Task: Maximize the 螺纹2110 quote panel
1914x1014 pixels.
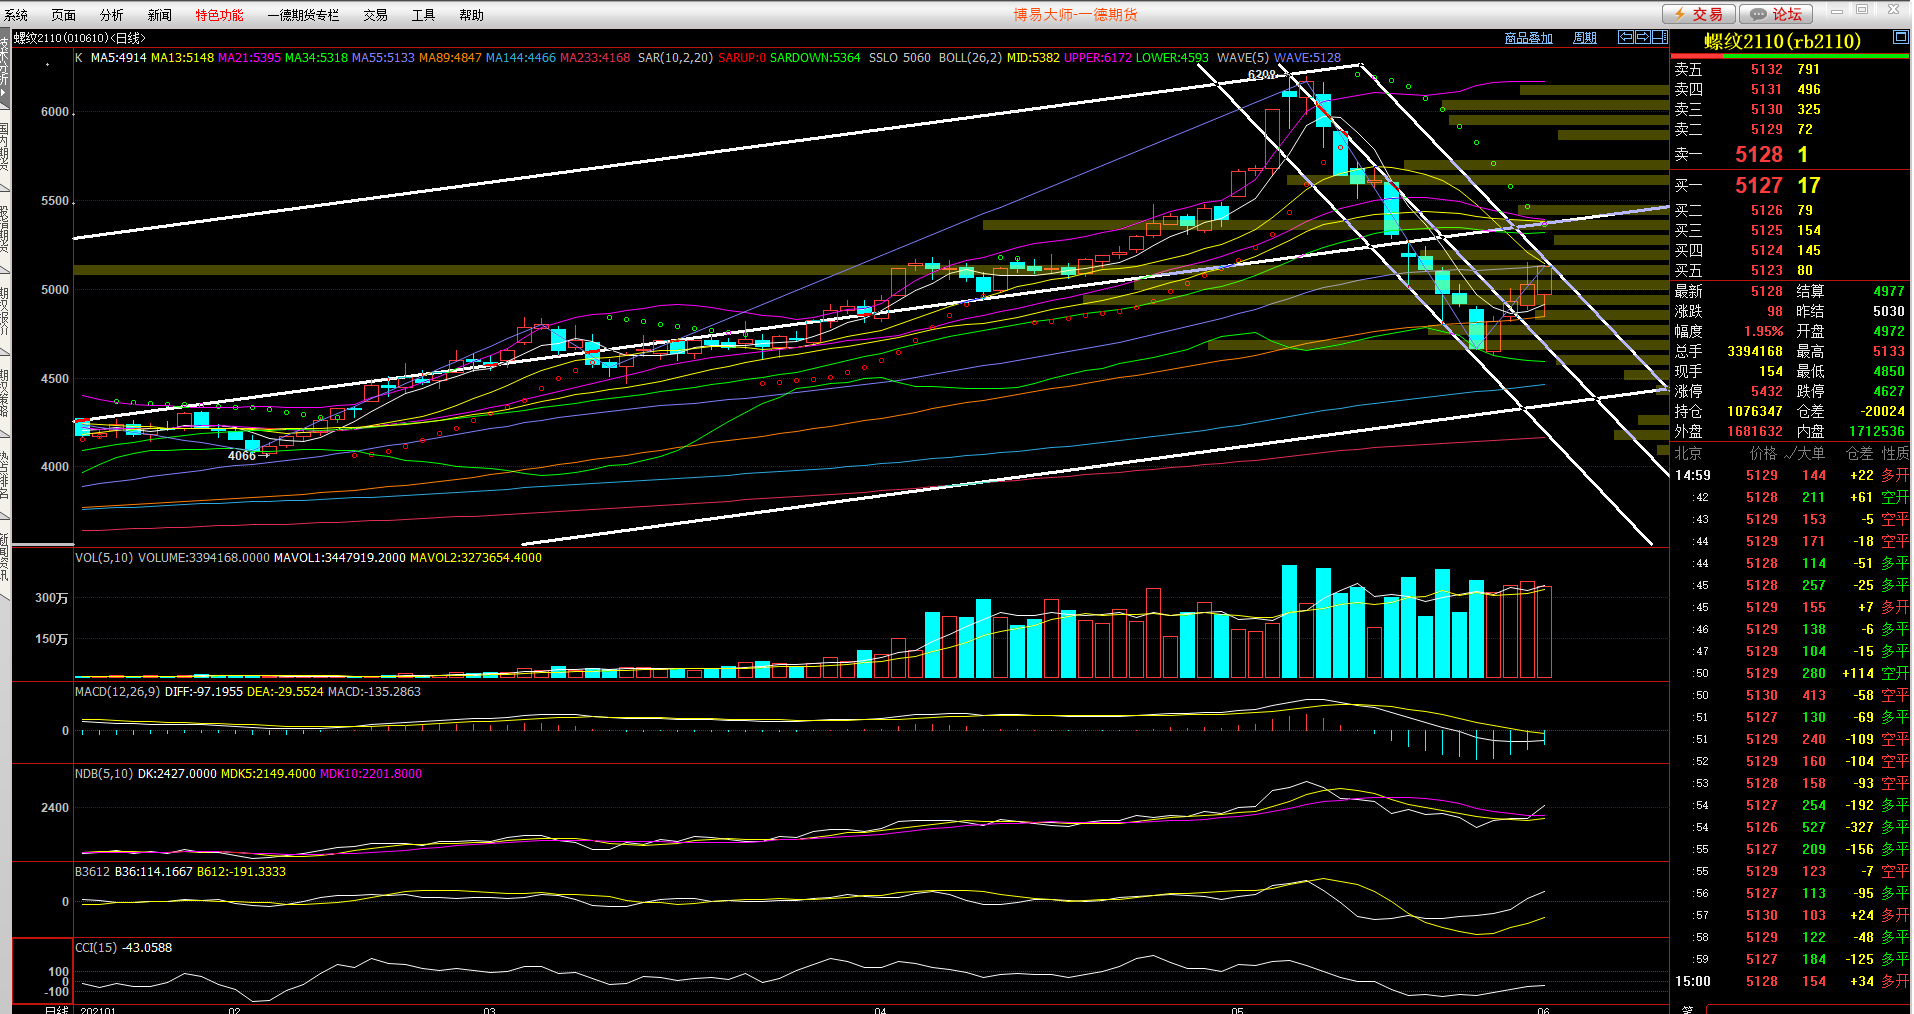Action: (x=1900, y=37)
